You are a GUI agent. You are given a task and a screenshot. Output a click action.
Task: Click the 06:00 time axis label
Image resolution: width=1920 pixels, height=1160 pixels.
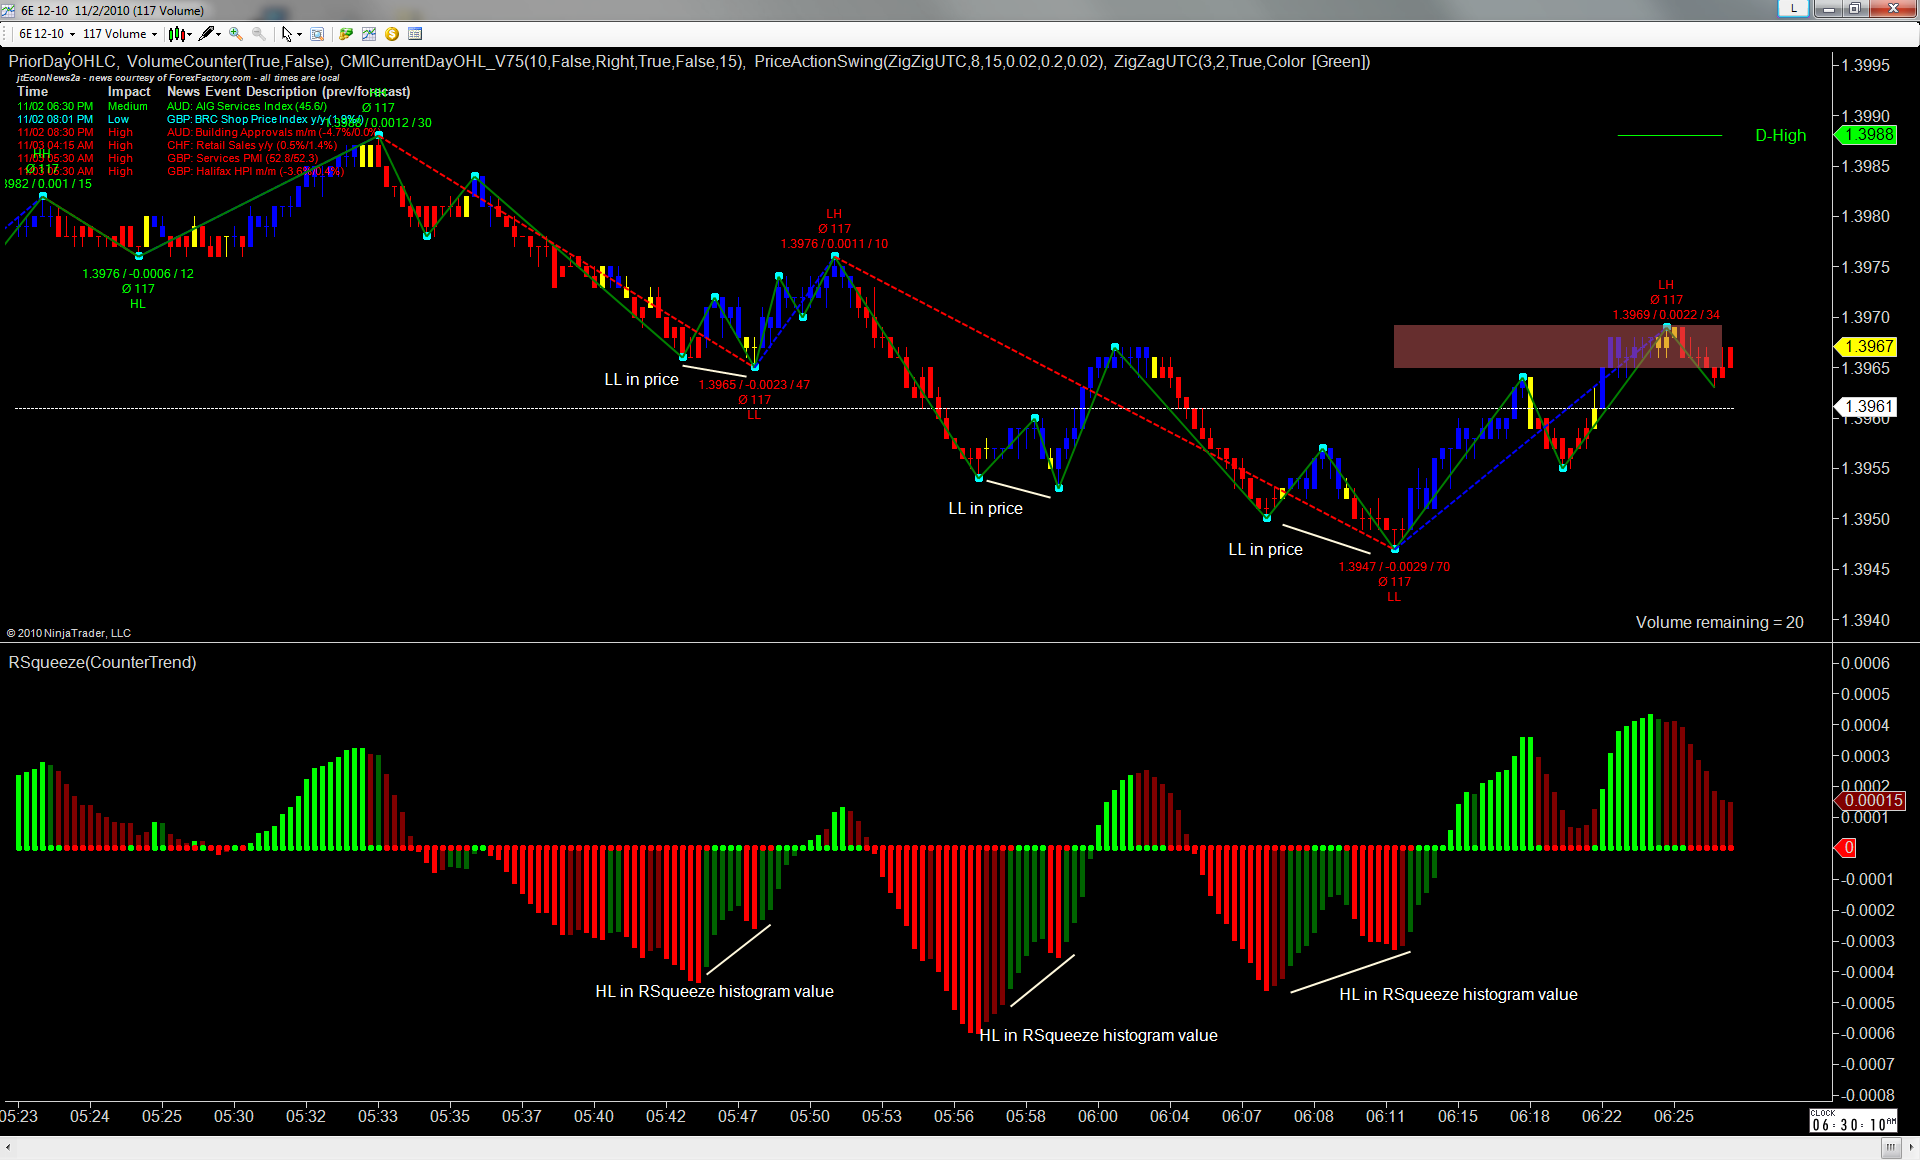click(x=1098, y=1116)
